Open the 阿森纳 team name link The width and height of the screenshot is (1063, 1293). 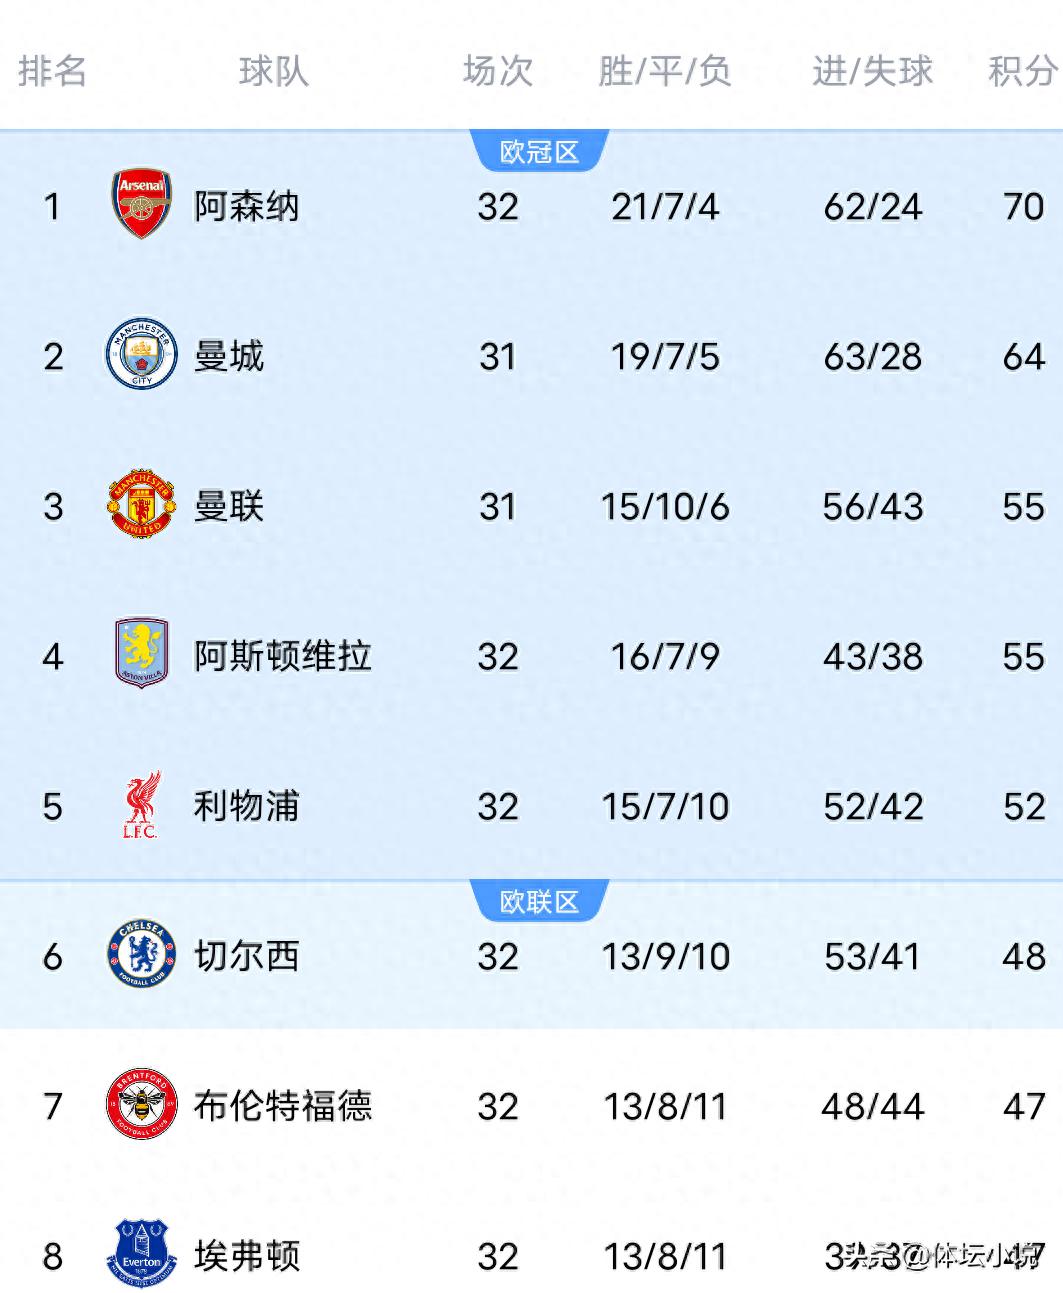pos(247,207)
